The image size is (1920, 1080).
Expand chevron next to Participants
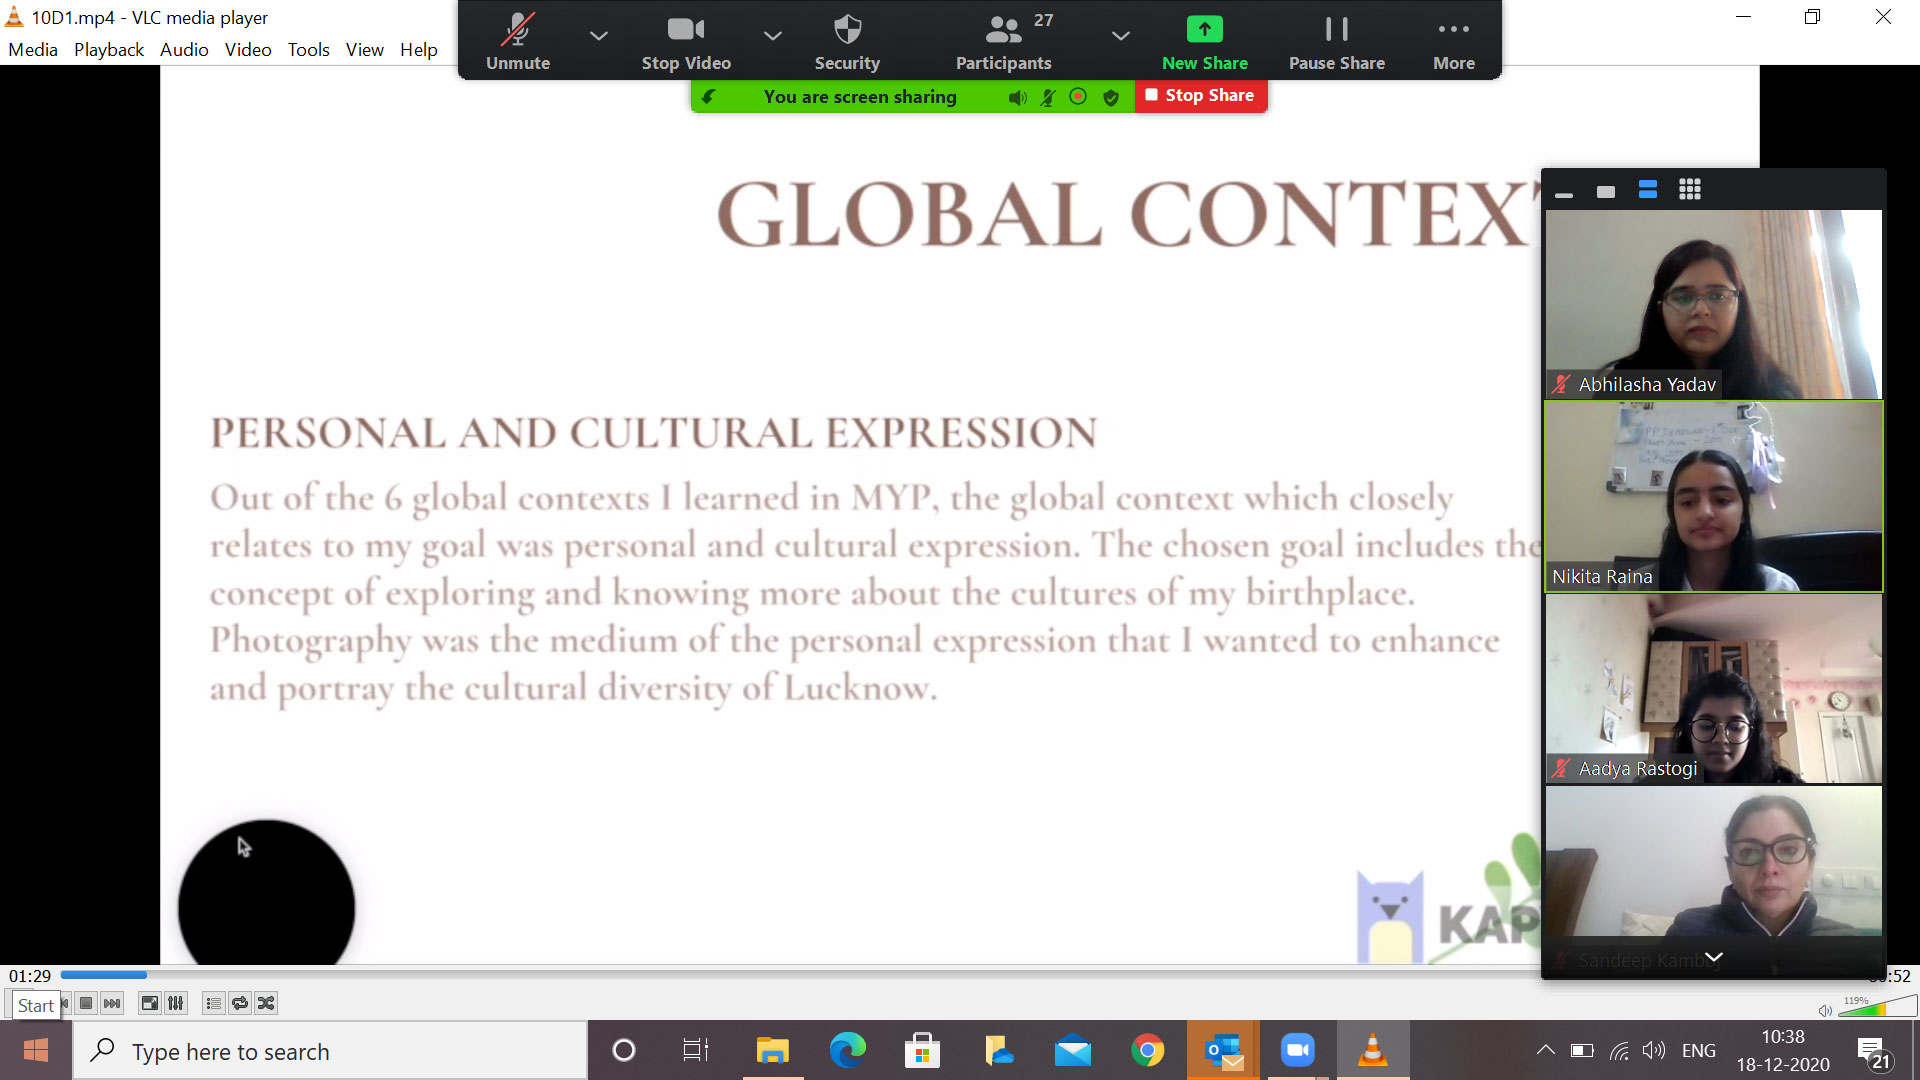coord(1120,36)
